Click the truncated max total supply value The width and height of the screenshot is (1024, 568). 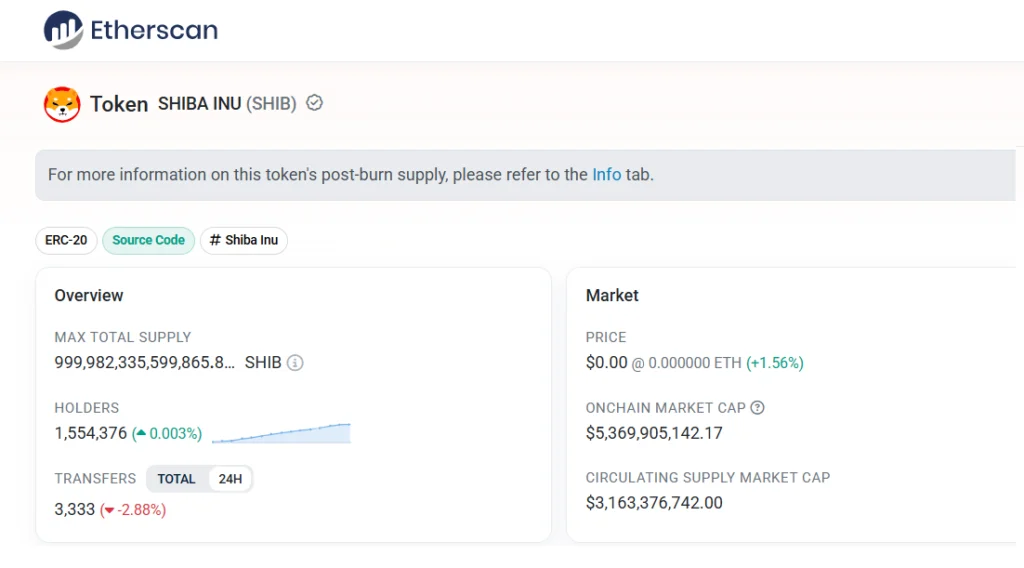[x=144, y=363]
